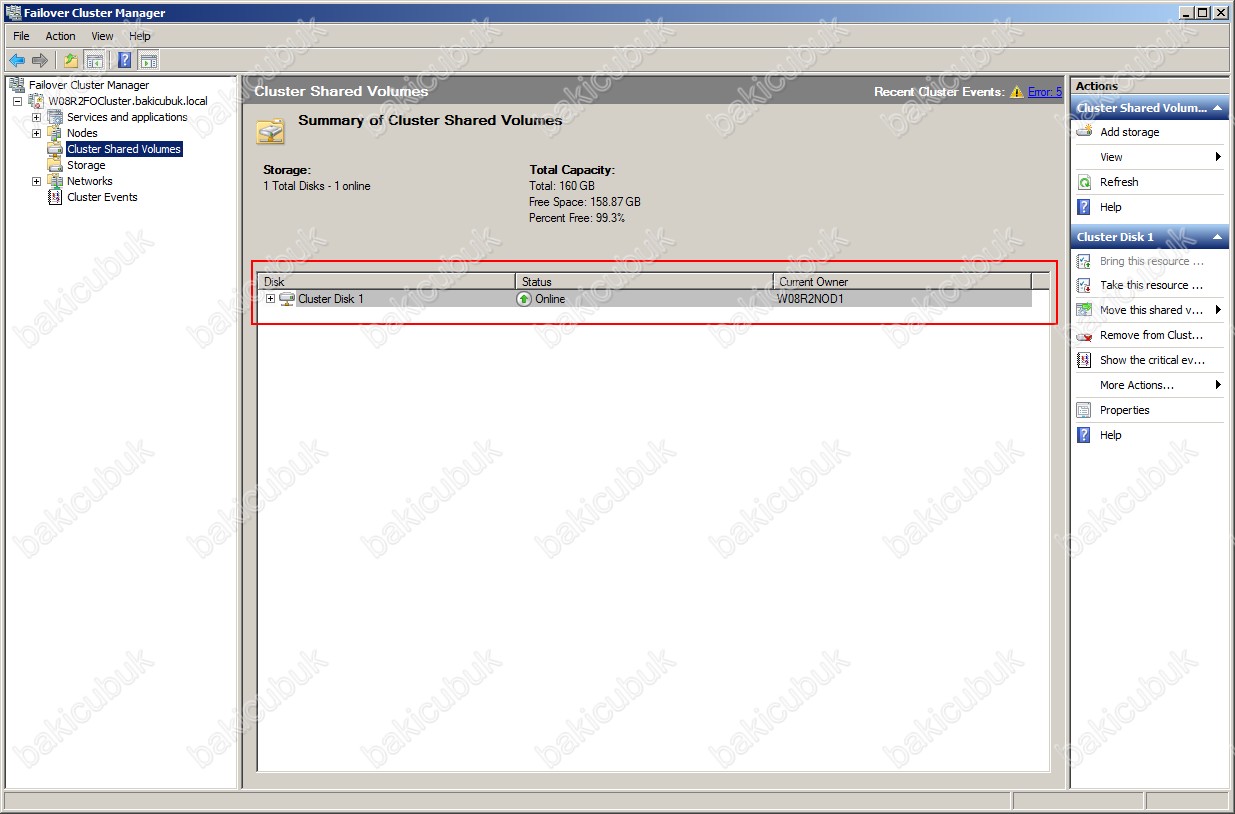1235x814 pixels.
Task: Select the Failover Cluster Manager root icon
Action: tap(17, 85)
